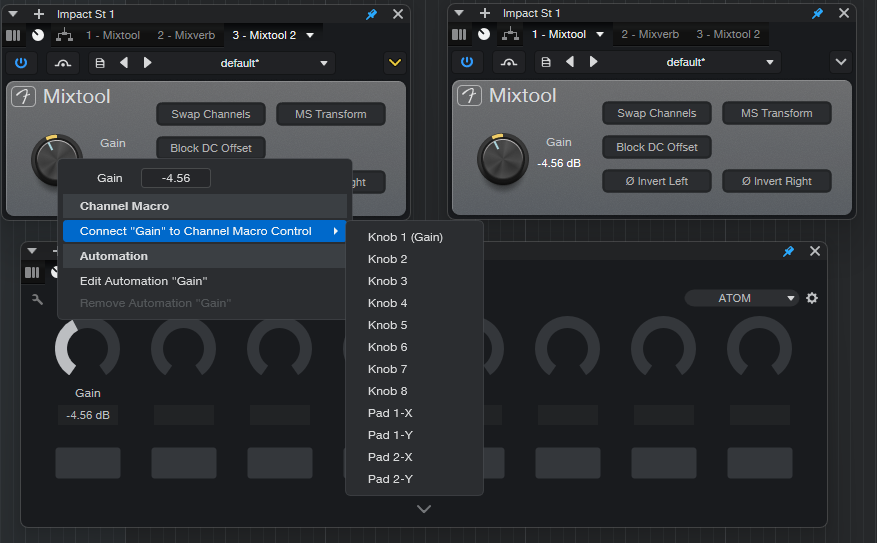
Task: Pin the left Impact St 1 plugin window
Action: [x=371, y=15]
